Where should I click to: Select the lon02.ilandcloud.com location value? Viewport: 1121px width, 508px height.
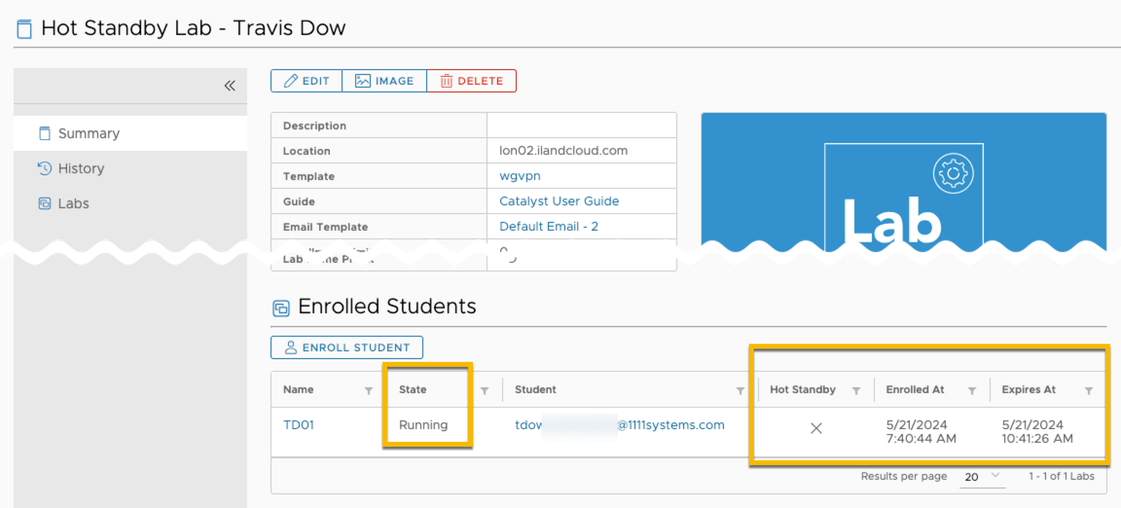point(563,151)
